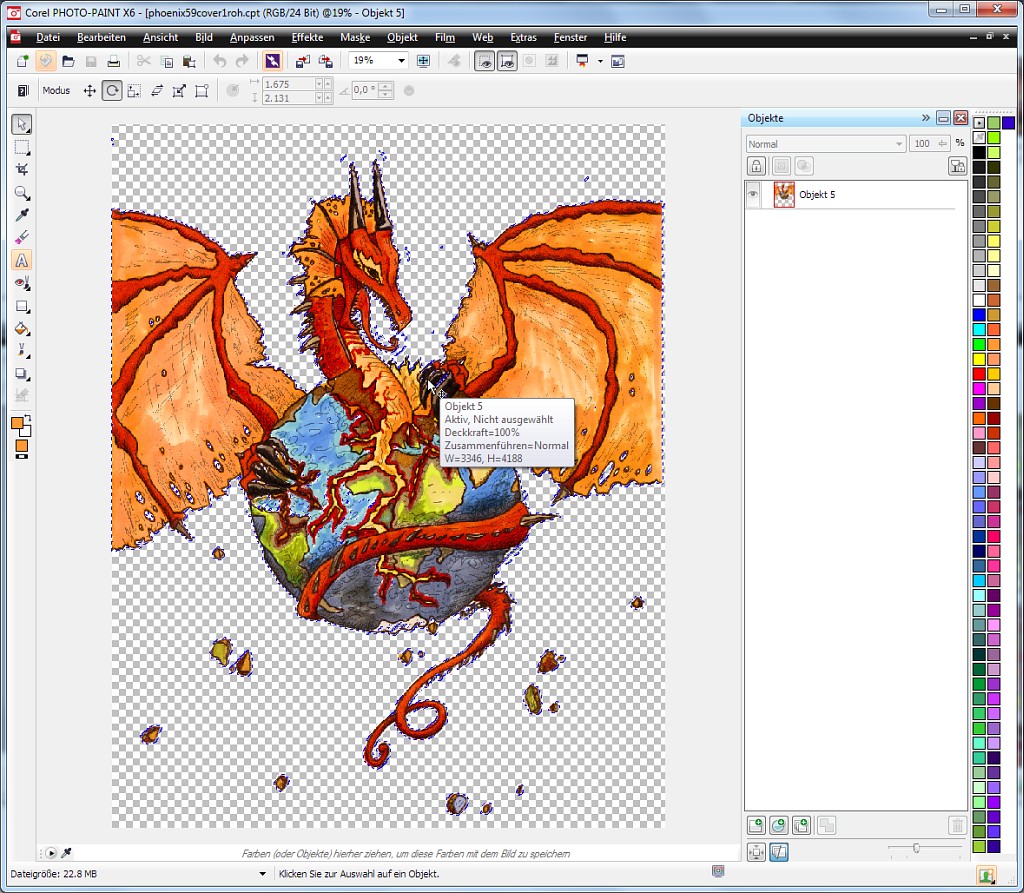
Task: Select the Distort mode icon
Action: click(179, 91)
